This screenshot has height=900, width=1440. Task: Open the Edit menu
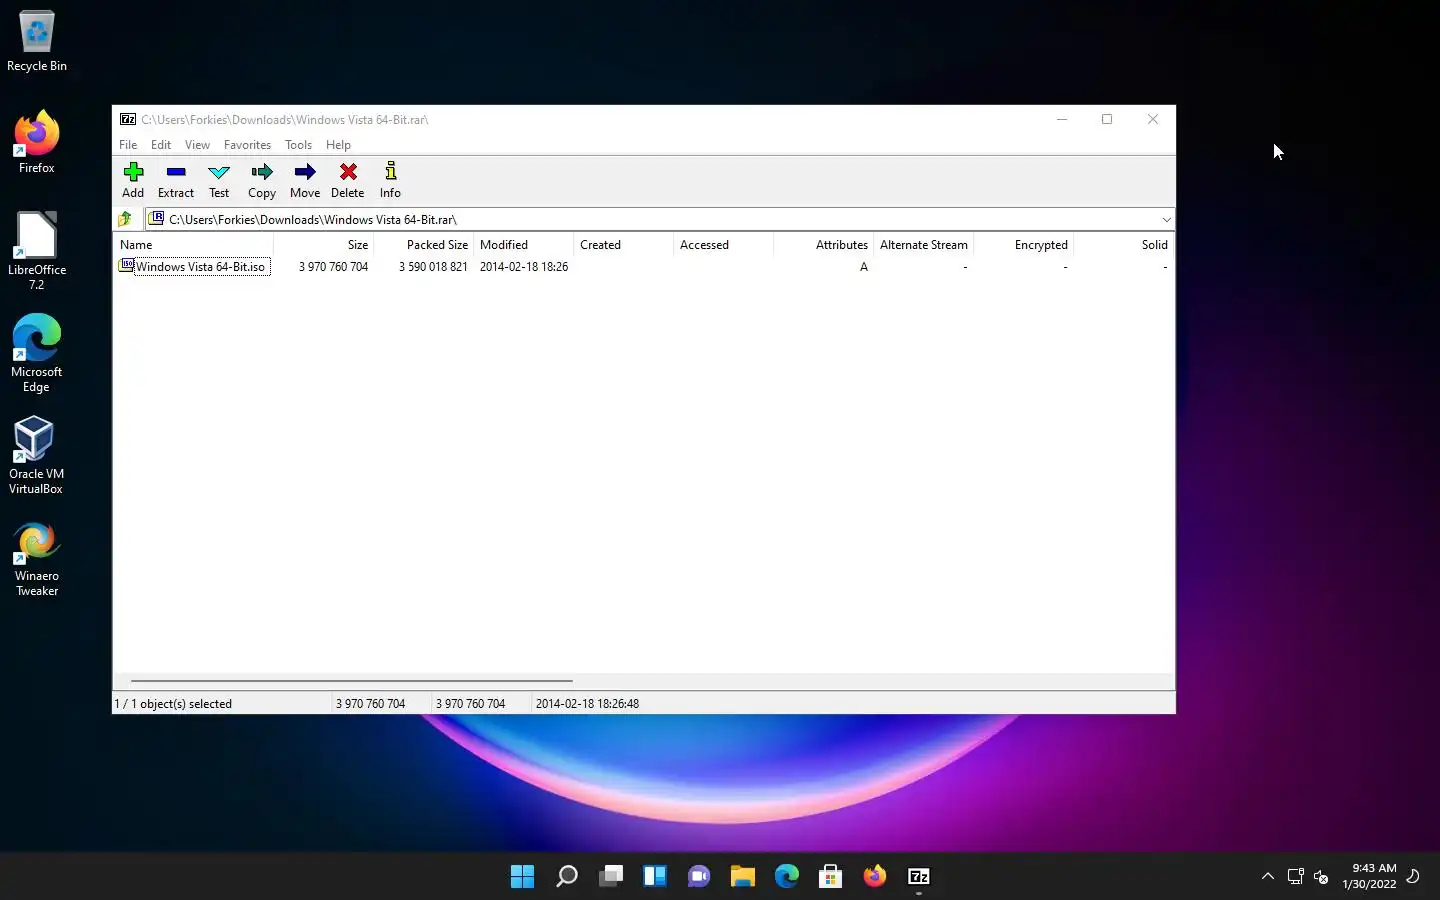[161, 145]
